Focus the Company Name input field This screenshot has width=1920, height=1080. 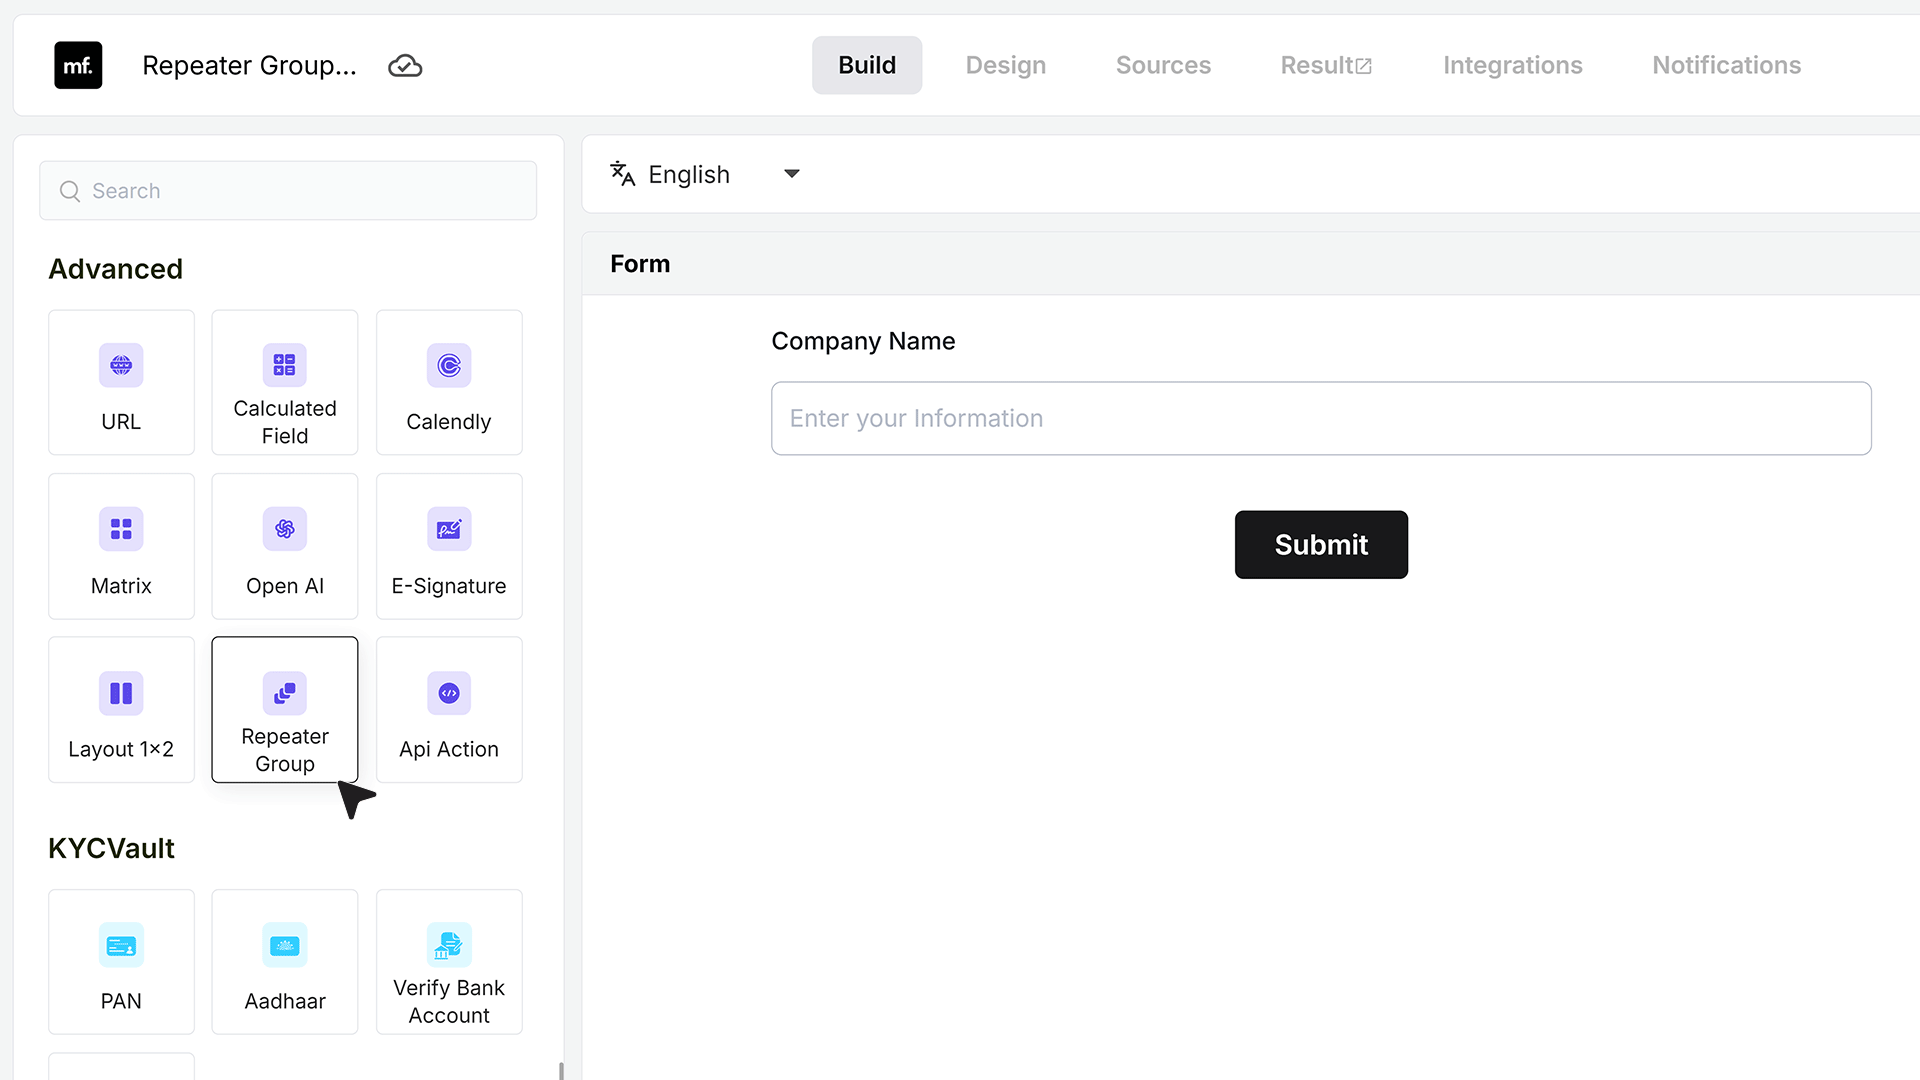tap(1321, 418)
